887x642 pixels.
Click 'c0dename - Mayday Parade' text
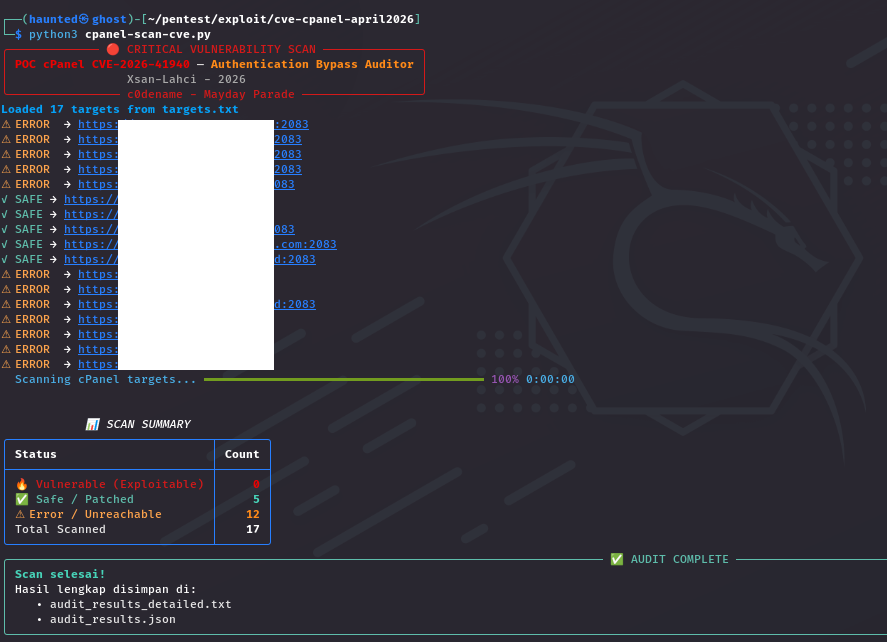(210, 94)
